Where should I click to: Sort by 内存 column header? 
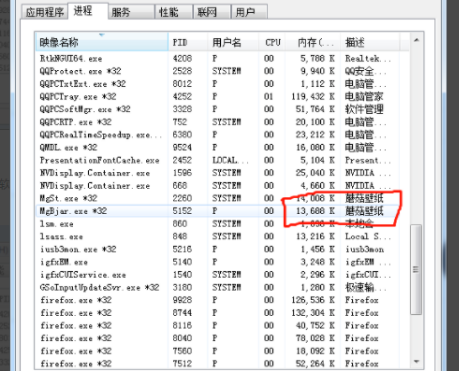point(313,42)
